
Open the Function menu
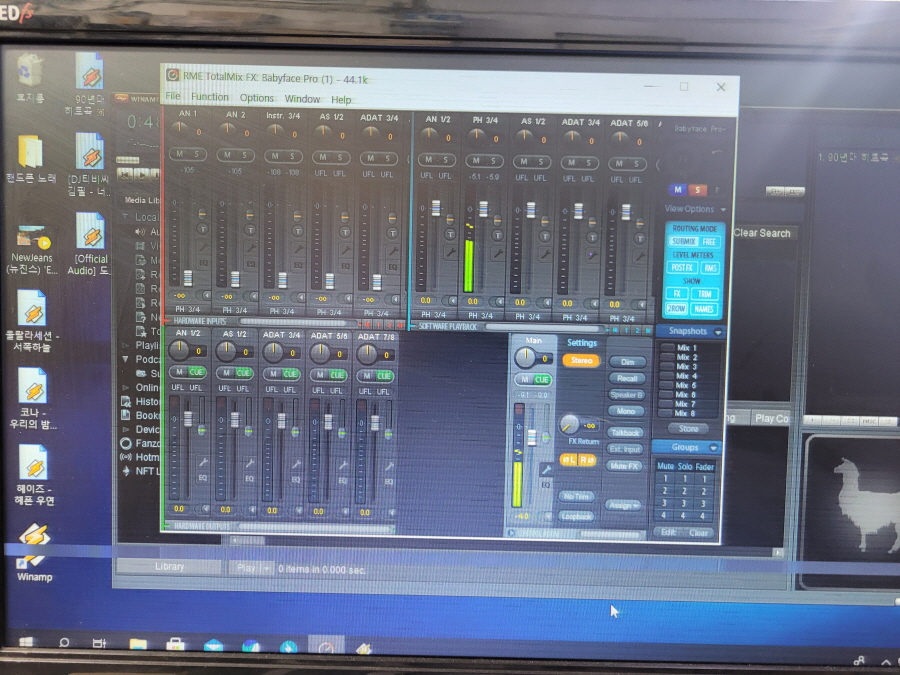(210, 97)
